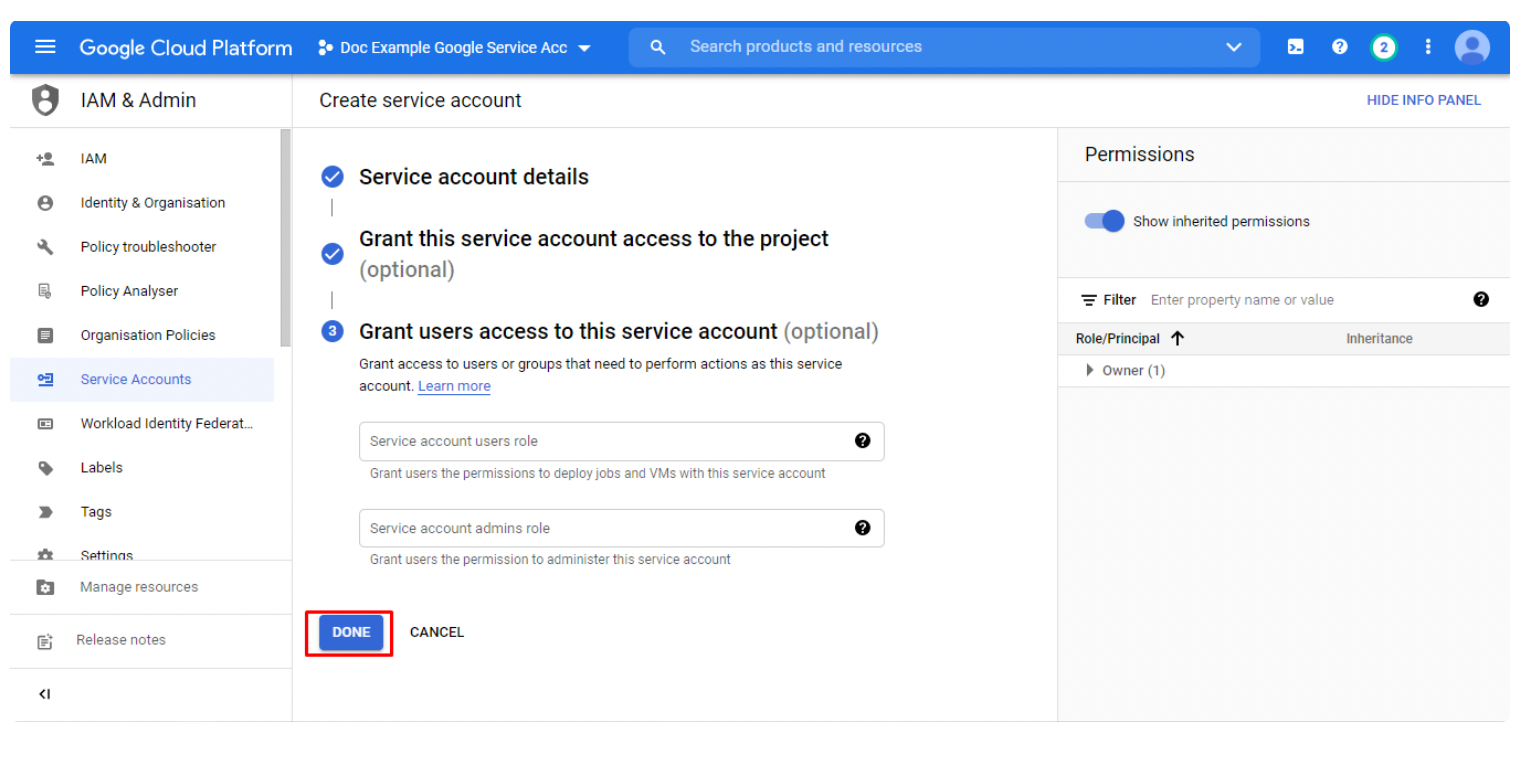Open the Learn more link

pos(454,386)
